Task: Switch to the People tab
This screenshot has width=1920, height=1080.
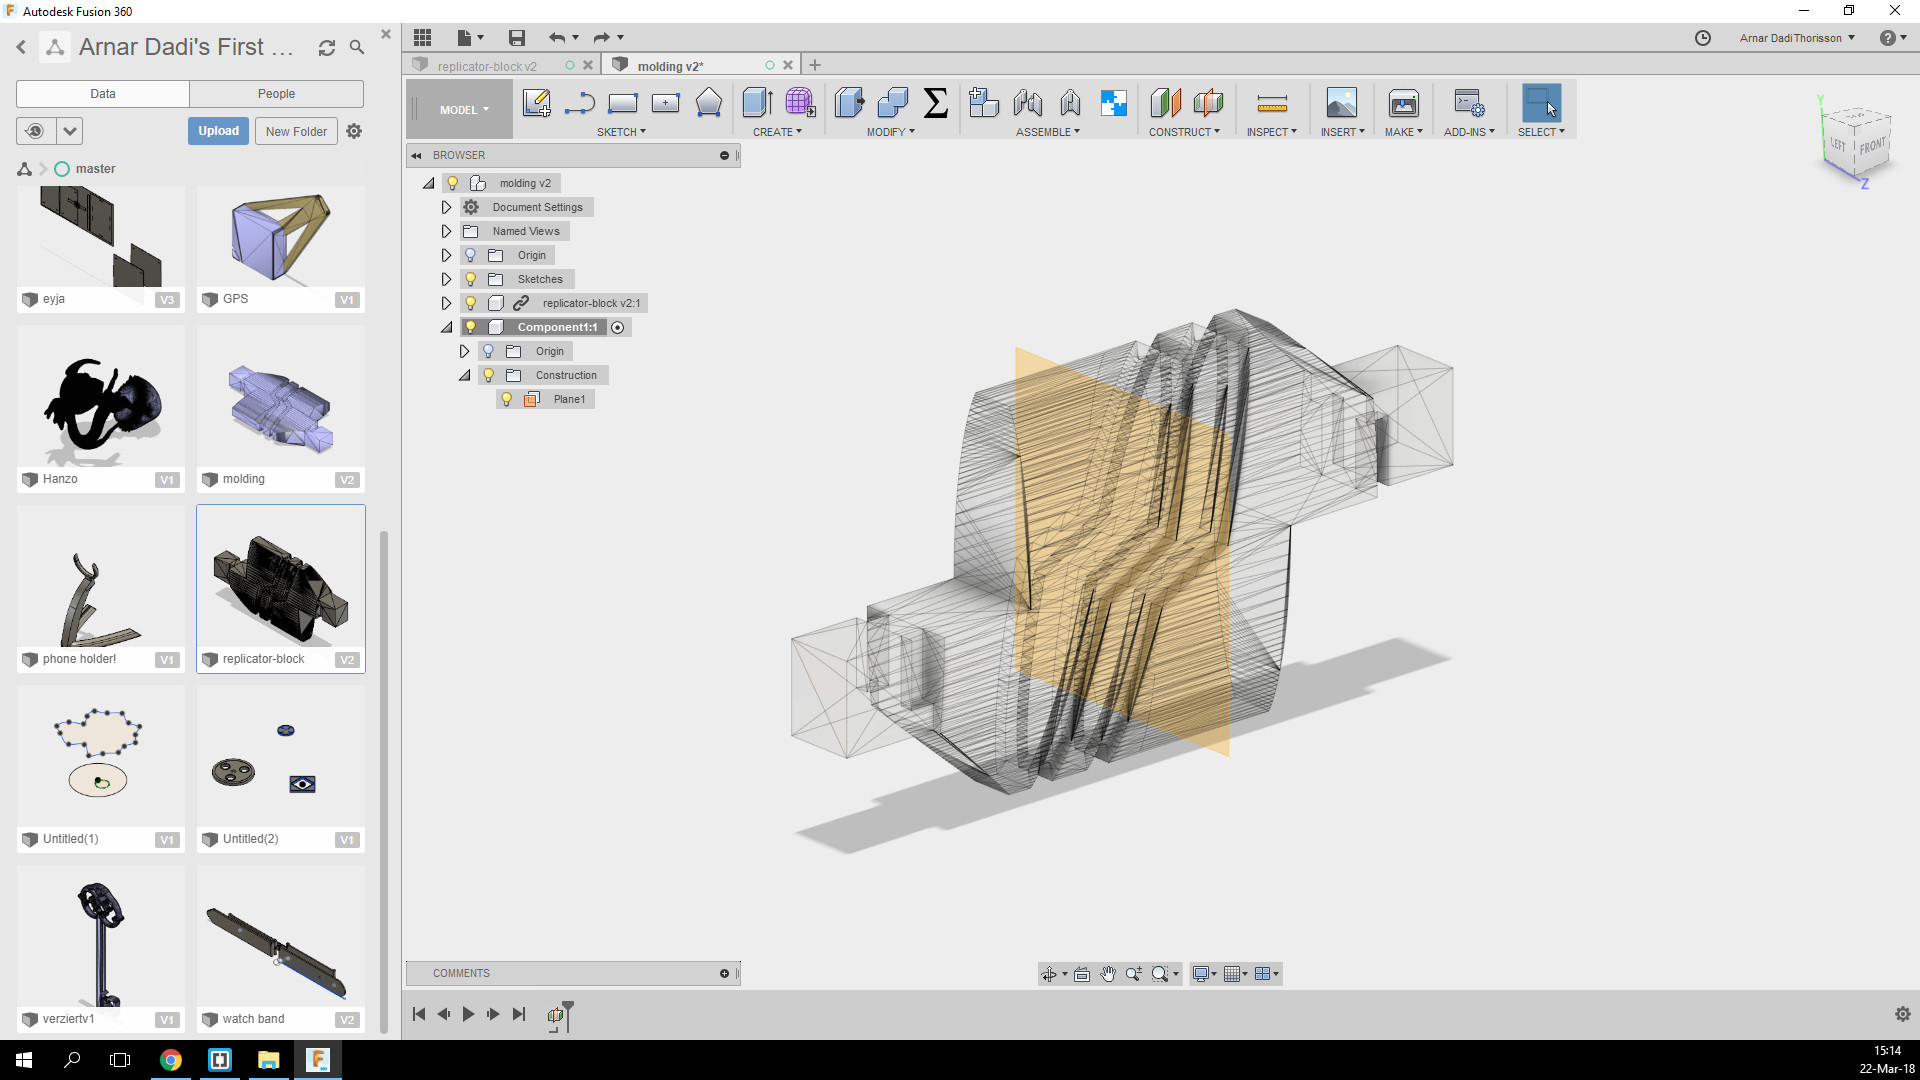Action: click(x=276, y=94)
